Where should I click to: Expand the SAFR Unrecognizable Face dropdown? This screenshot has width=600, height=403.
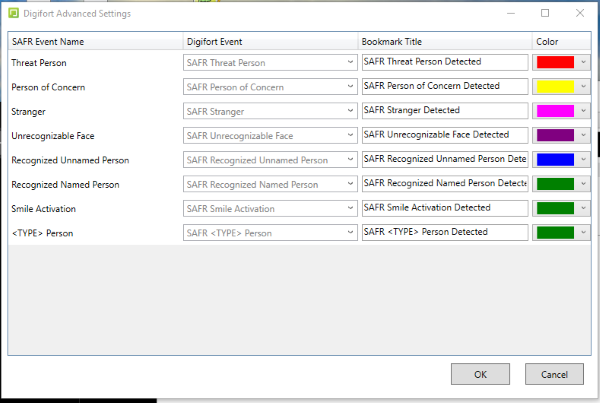[x=270, y=135]
